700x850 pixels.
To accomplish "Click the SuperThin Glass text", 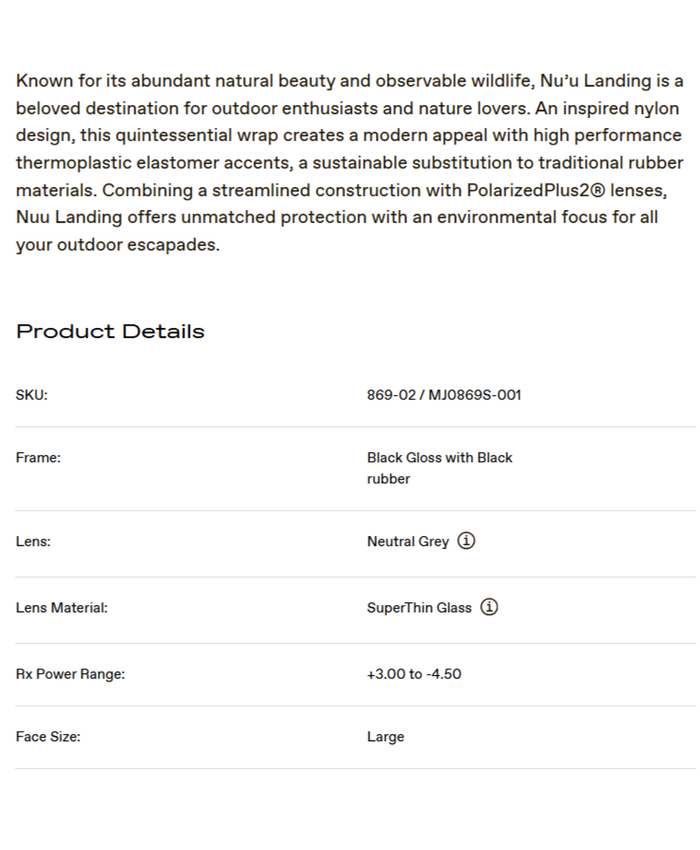I will point(419,608).
